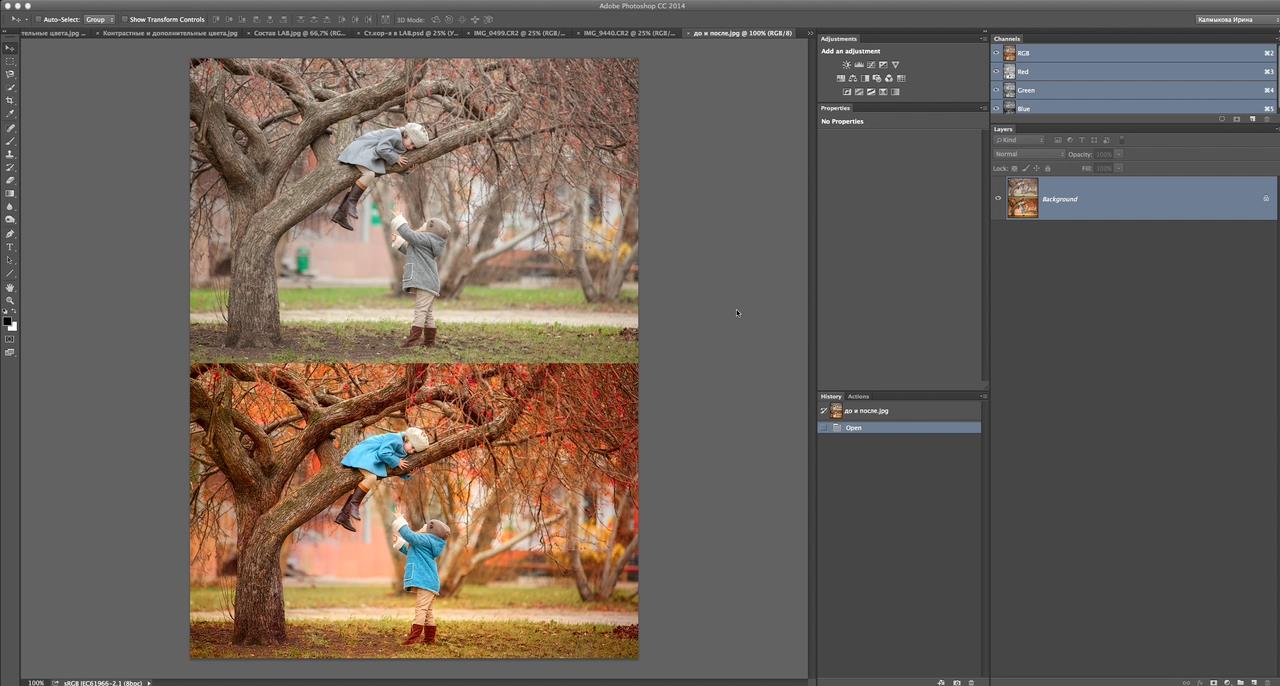The image size is (1280, 686).
Task: Add a Brightness/Contrast adjustment
Action: click(x=846, y=65)
